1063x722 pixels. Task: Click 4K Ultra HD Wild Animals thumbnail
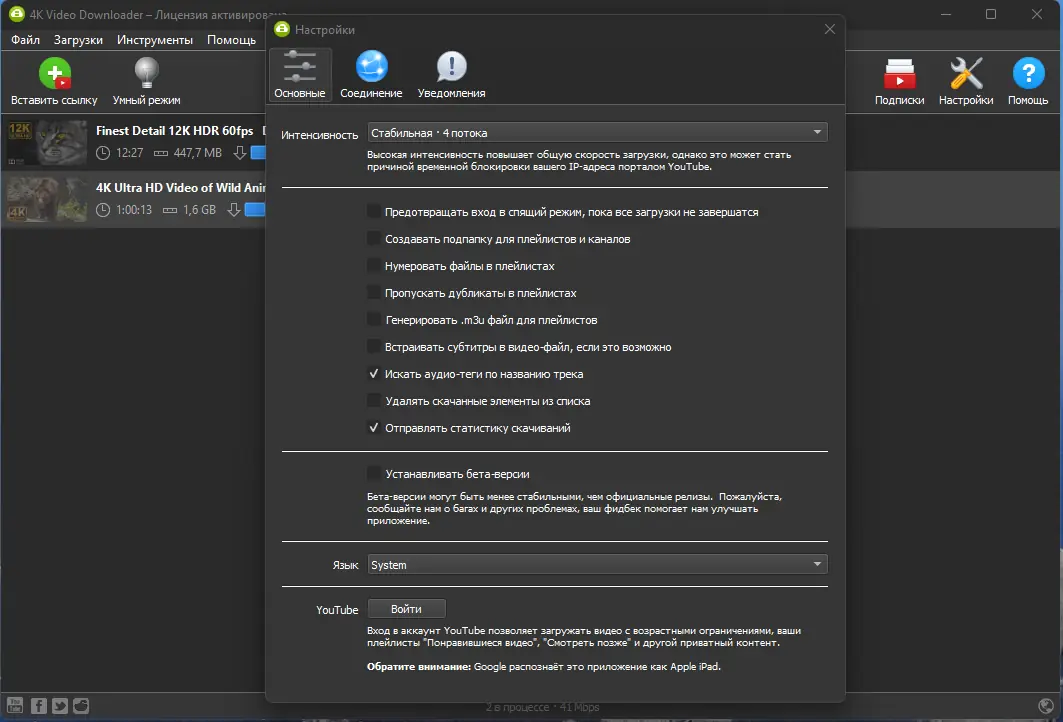click(x=47, y=199)
